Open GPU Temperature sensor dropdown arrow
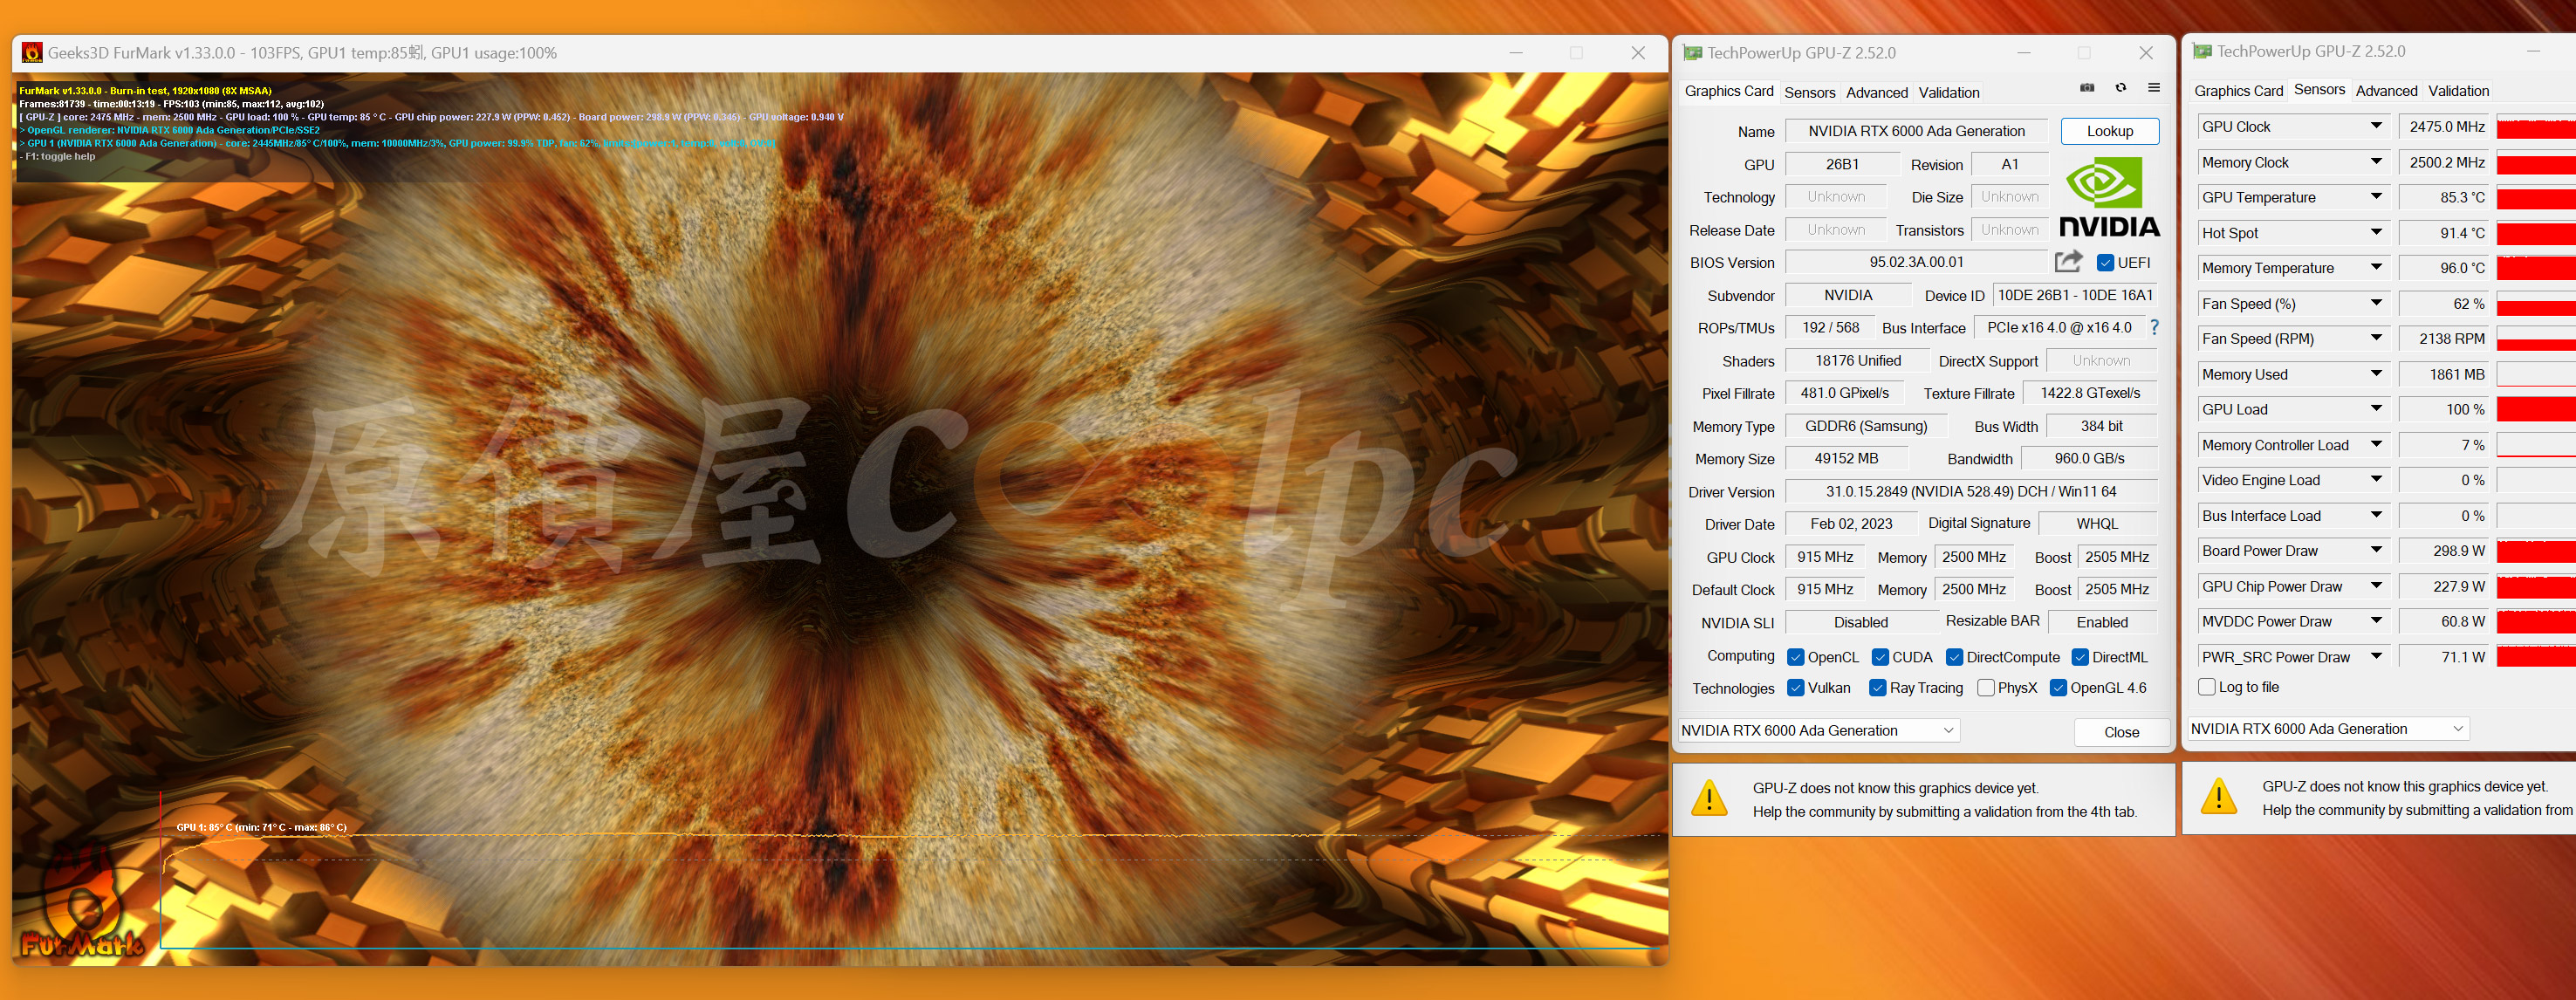The width and height of the screenshot is (2576, 1000). click(2377, 197)
